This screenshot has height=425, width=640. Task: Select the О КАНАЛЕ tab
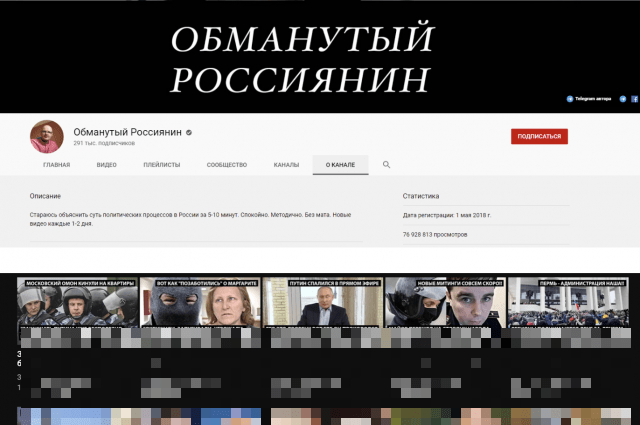click(340, 164)
